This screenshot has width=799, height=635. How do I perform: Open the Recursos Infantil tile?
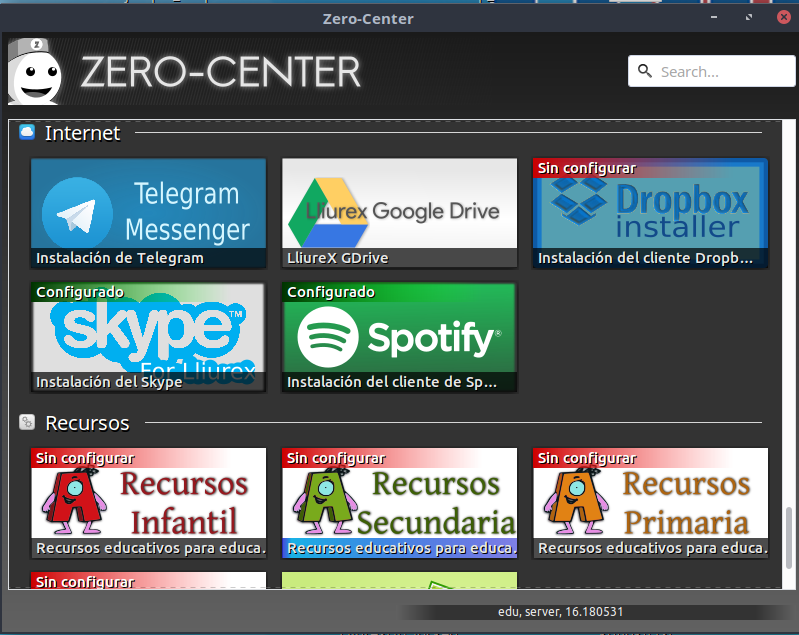pos(148,495)
